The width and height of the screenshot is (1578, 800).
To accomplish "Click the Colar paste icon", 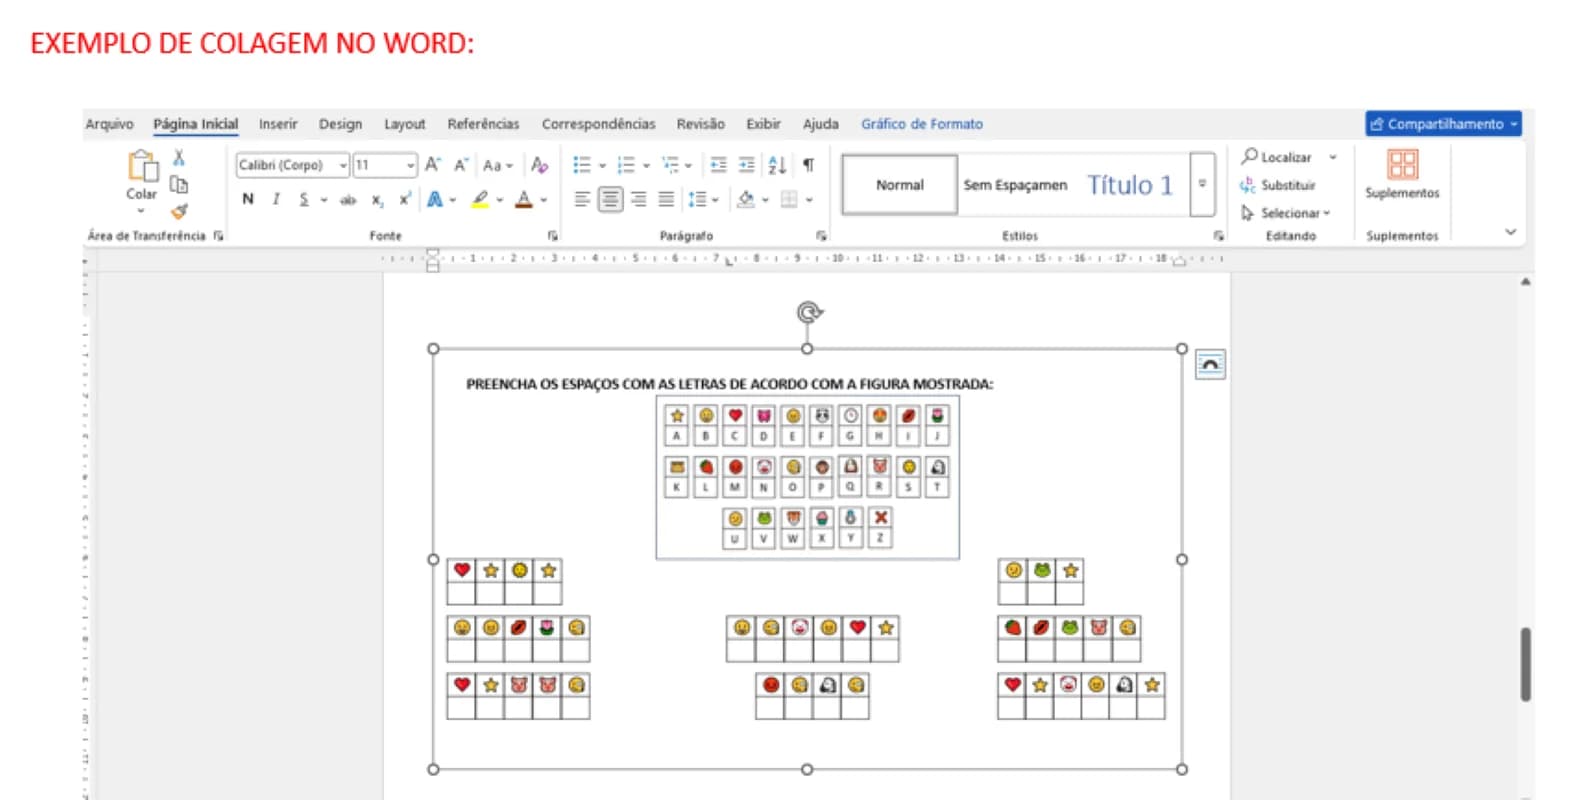I will pos(142,166).
